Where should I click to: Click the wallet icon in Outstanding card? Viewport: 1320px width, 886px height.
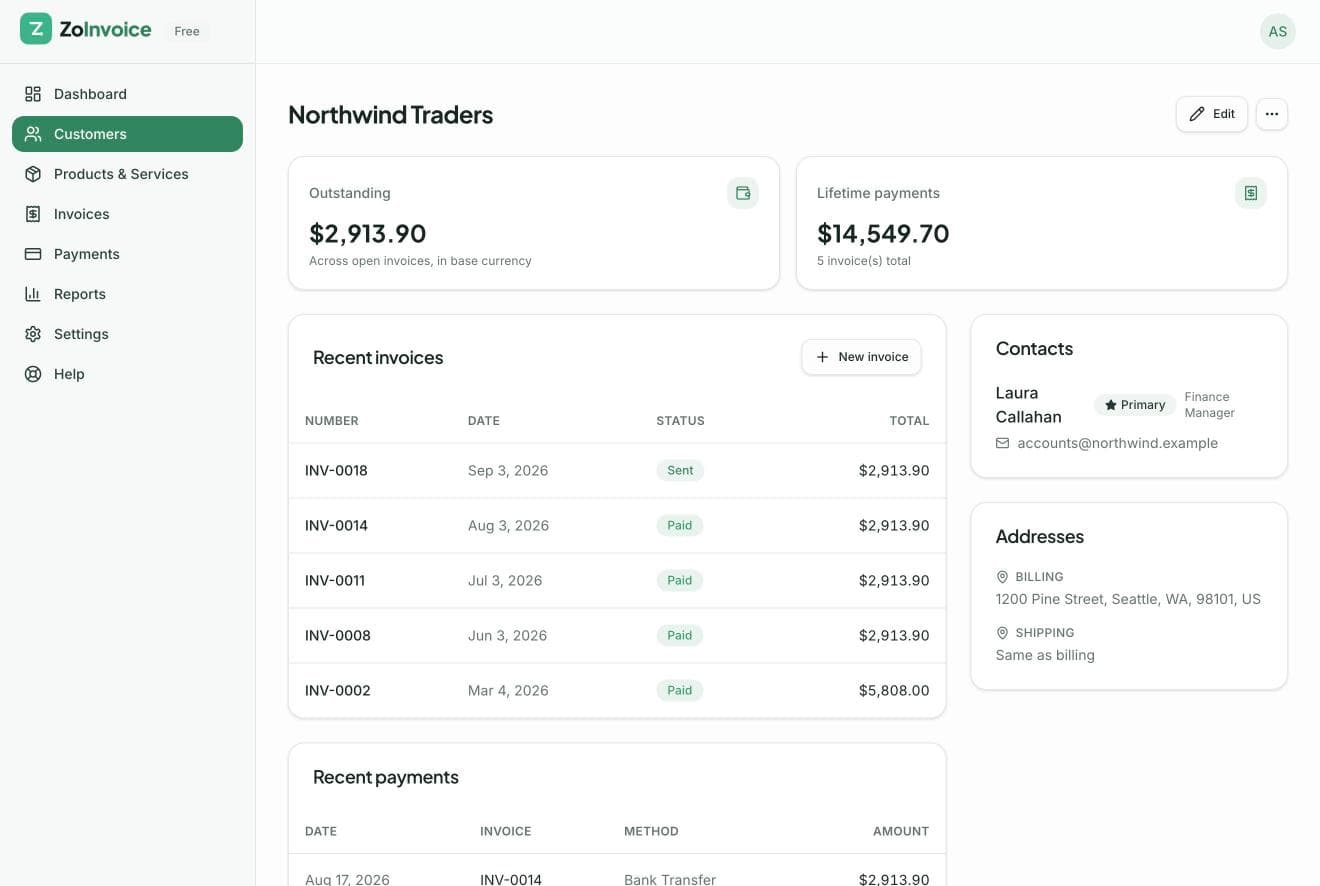(743, 193)
